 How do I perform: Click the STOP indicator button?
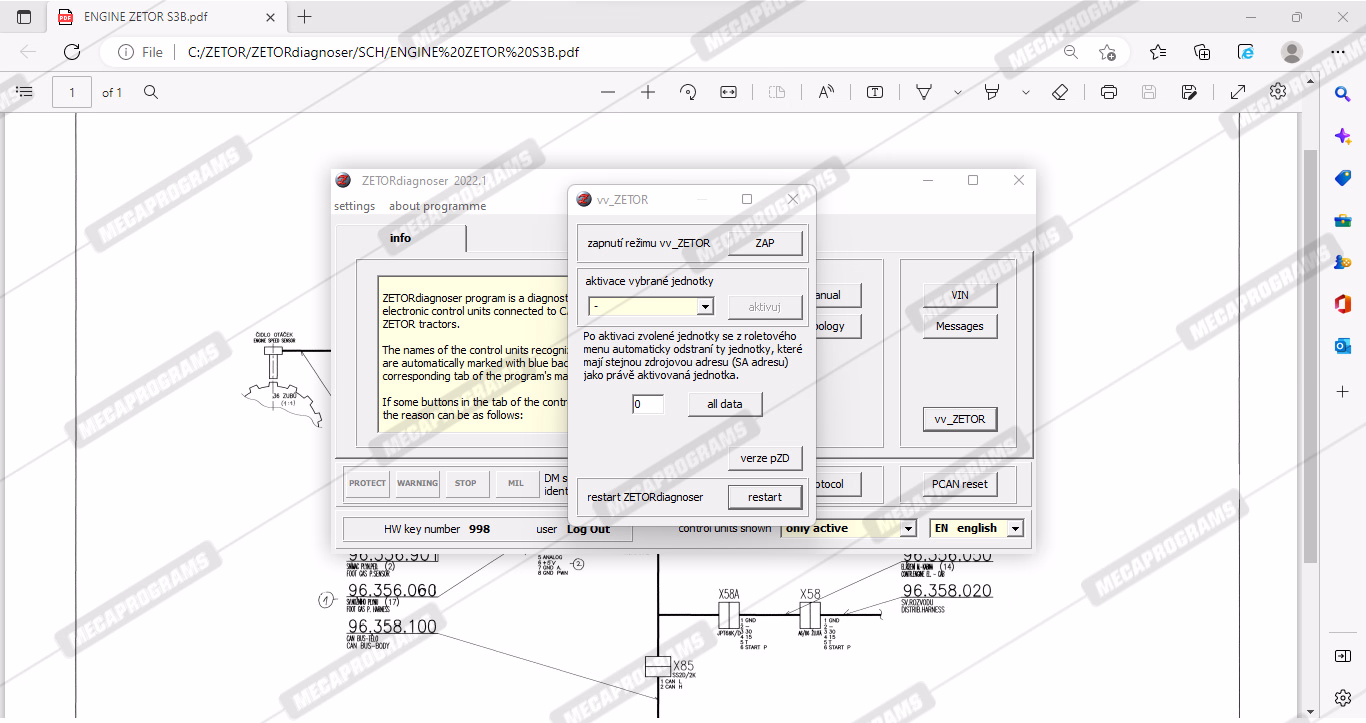pos(466,484)
